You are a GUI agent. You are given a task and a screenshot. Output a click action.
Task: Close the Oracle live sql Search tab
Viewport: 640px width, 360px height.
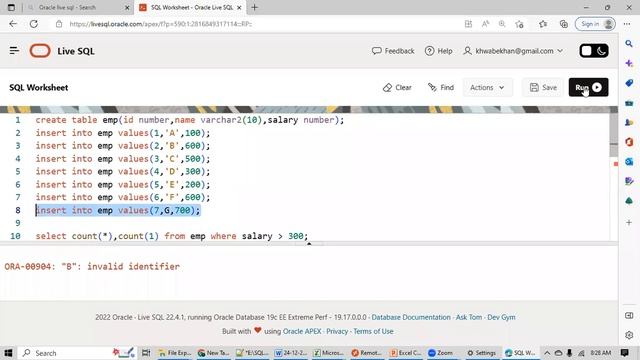pyautogui.click(x=127, y=7)
